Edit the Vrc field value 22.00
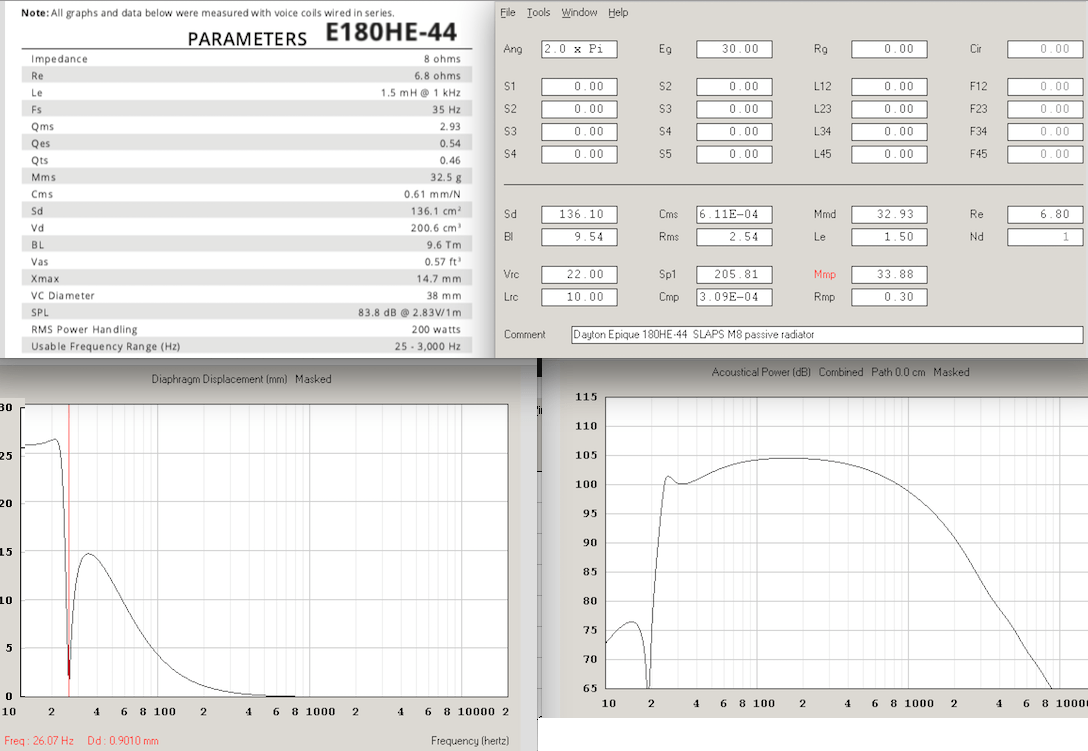The width and height of the screenshot is (1088, 751). pyautogui.click(x=579, y=274)
